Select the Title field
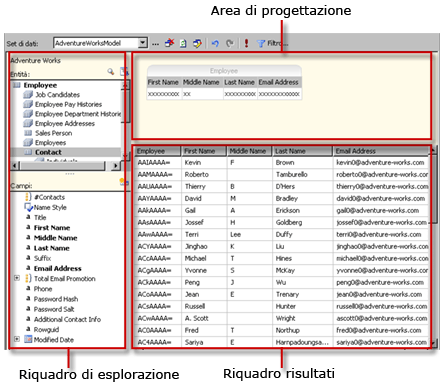The height and width of the screenshot is (386, 445). point(40,218)
